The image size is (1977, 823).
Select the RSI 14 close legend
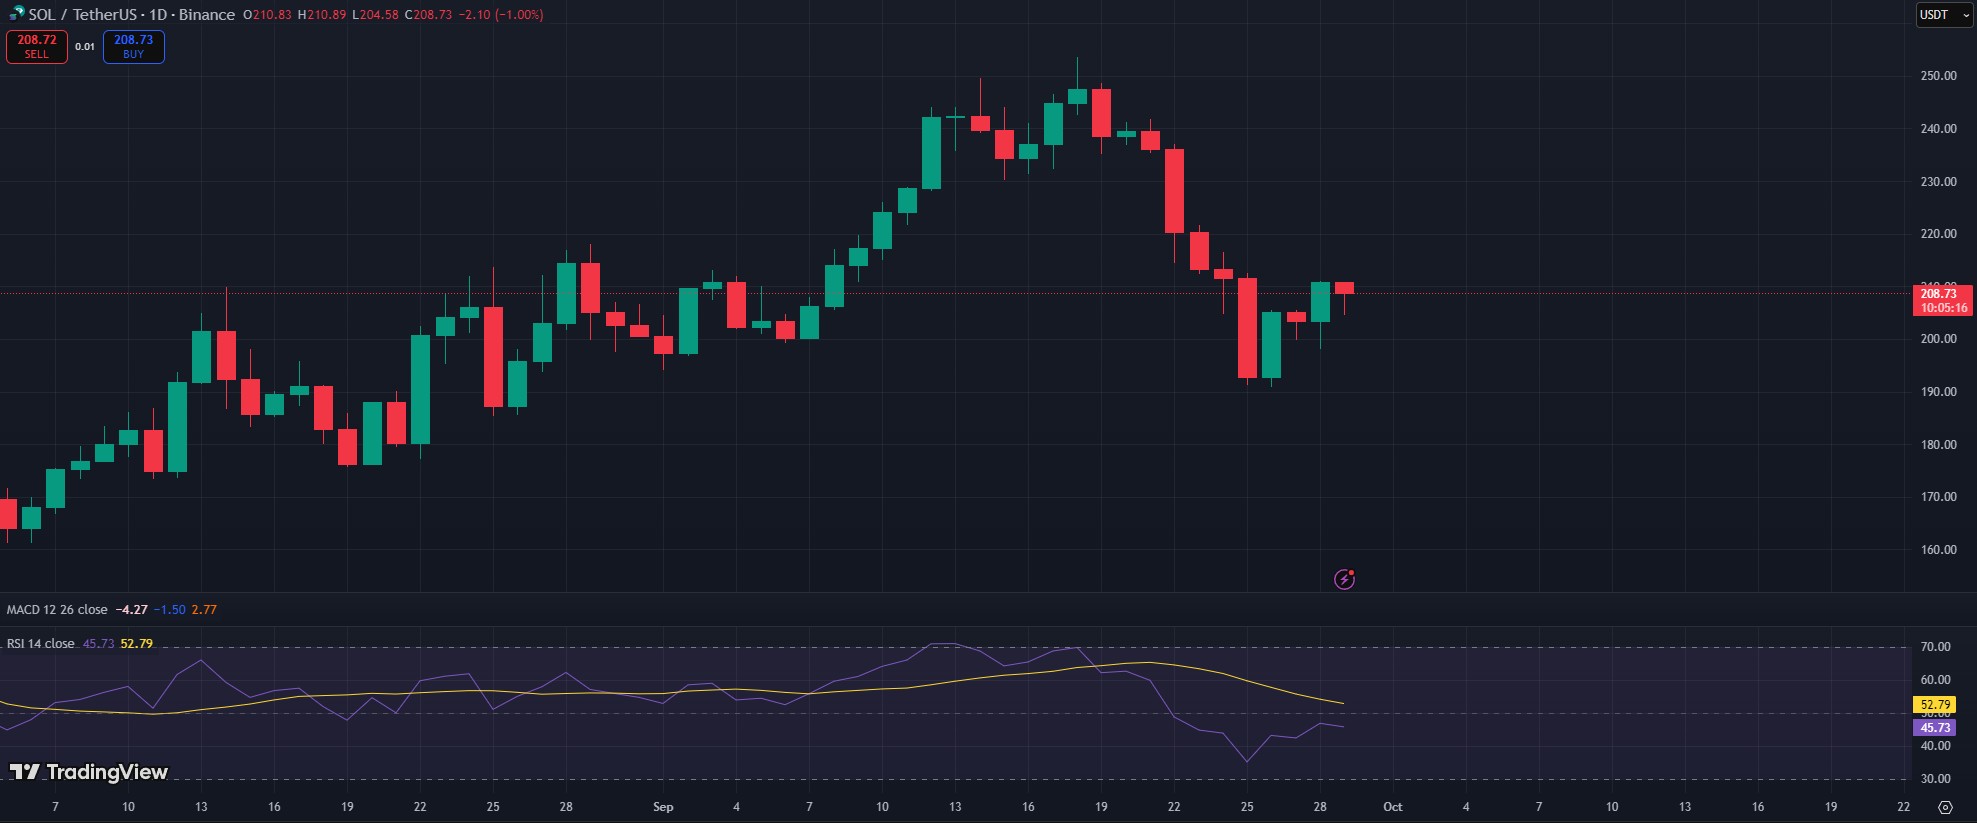coord(41,643)
